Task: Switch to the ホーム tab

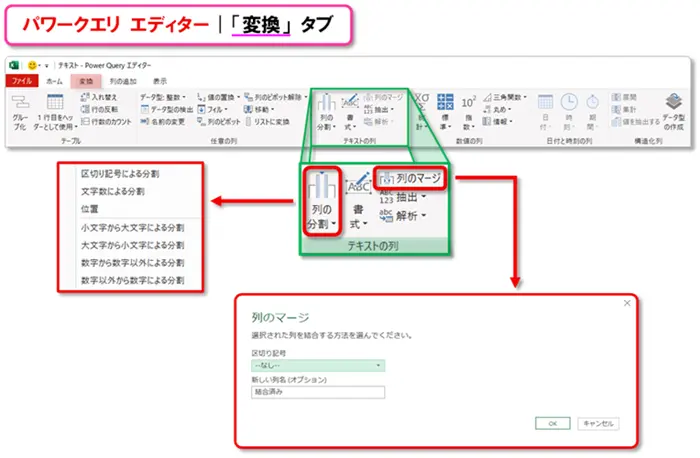Action: point(54,81)
